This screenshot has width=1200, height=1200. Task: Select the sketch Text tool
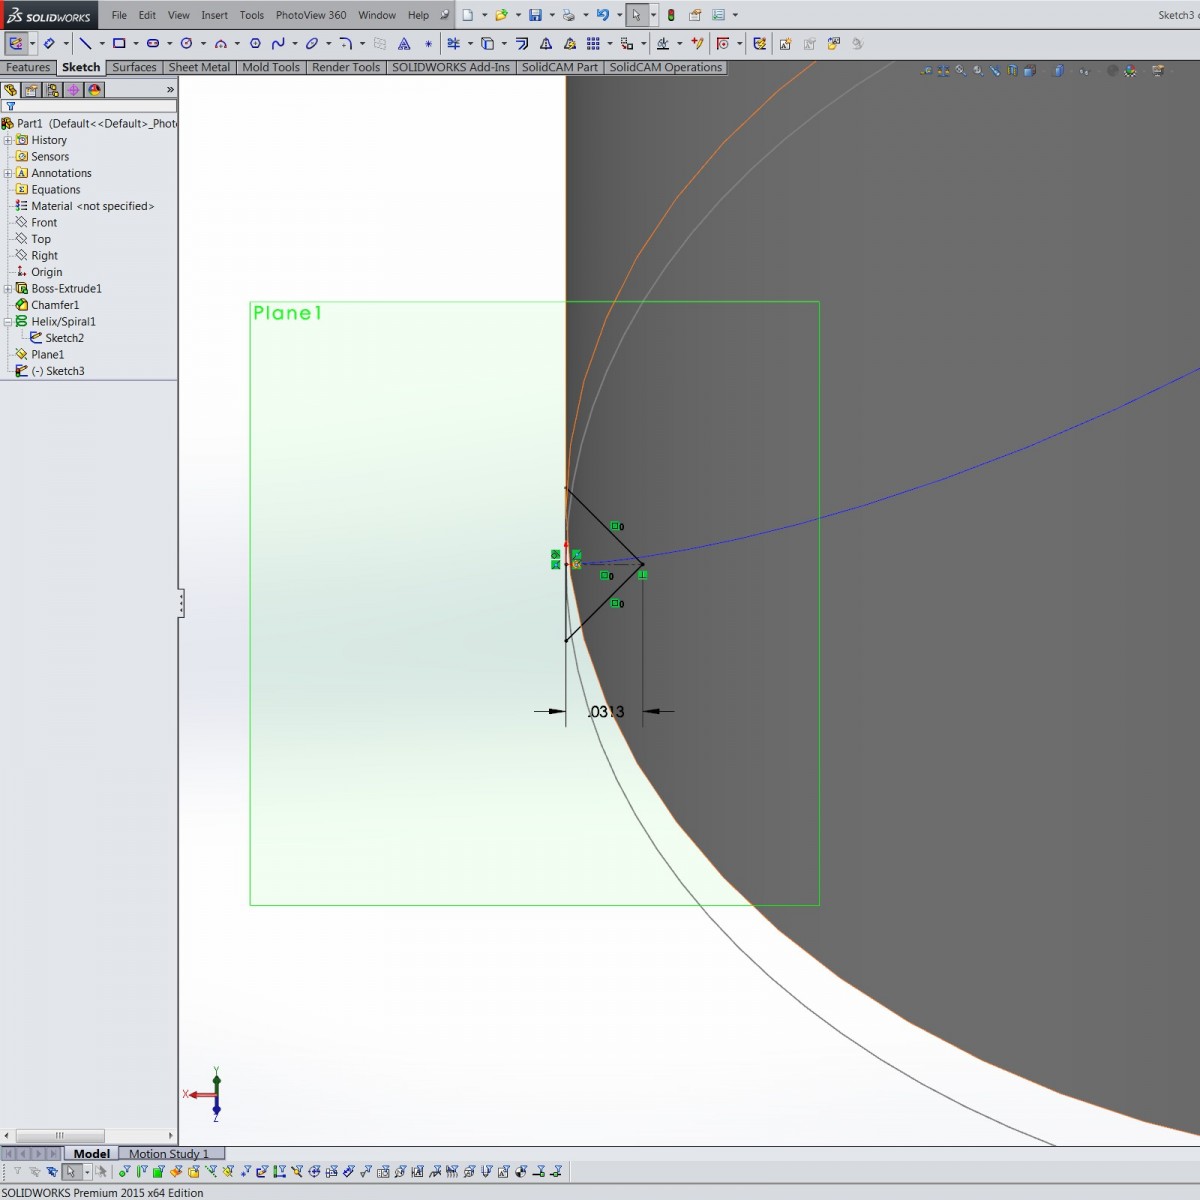pos(404,43)
